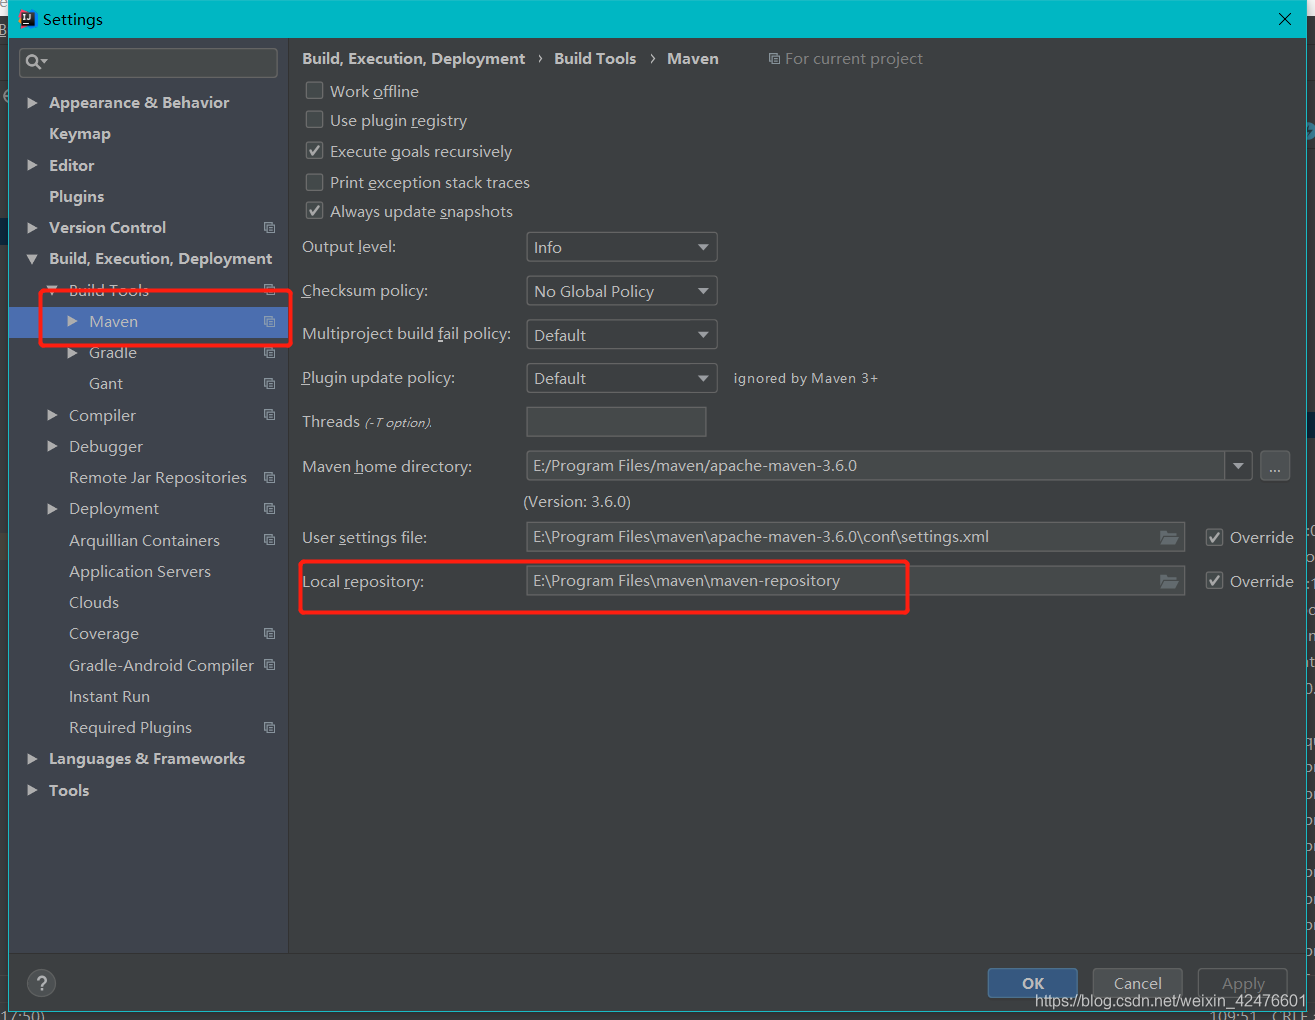Close the Settings dialog
Image resolution: width=1315 pixels, height=1020 pixels.
(x=1285, y=19)
